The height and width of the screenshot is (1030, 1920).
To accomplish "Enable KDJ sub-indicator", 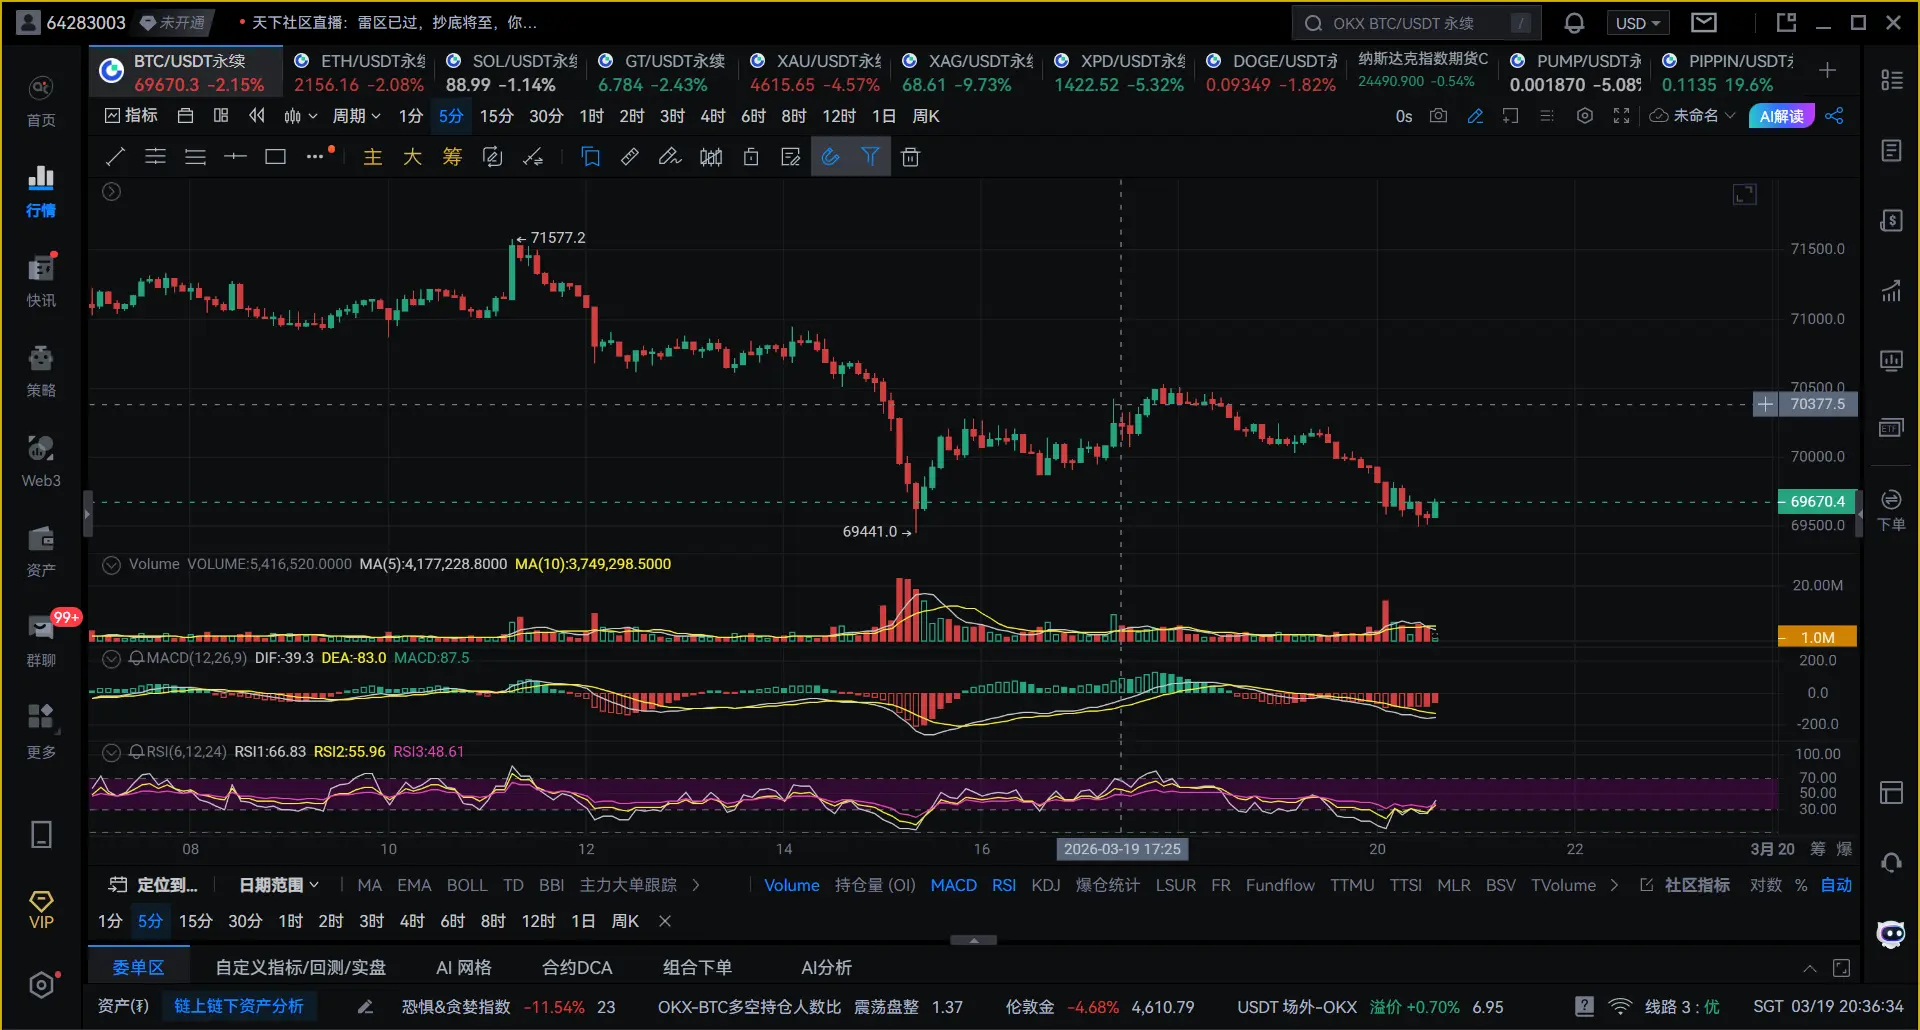I will click(1045, 885).
